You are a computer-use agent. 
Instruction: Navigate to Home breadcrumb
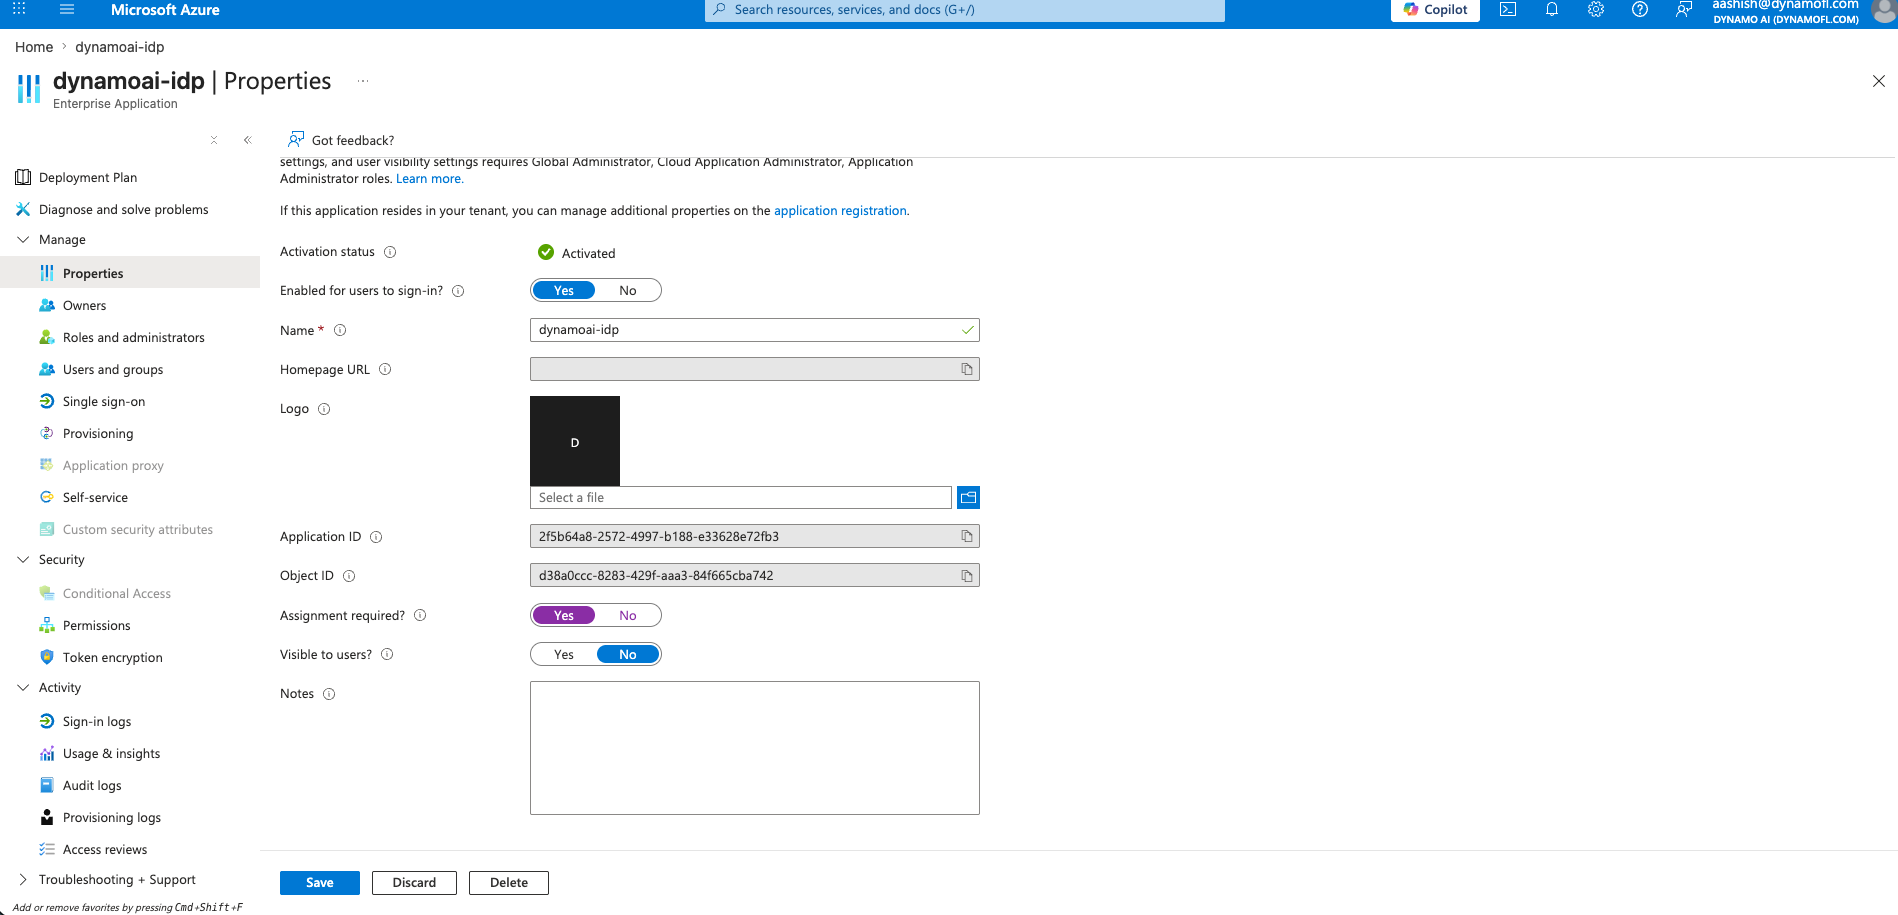coord(34,47)
